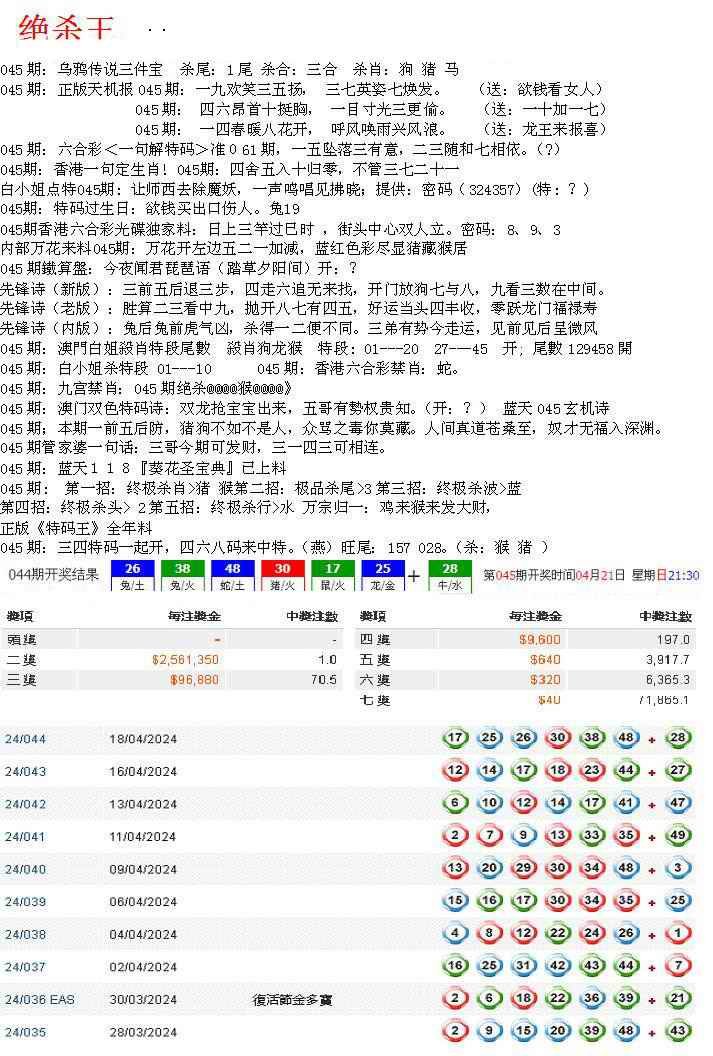Open the 24/036 EAS draw link
Image resolution: width=713 pixels, height=1056 pixels.
click(x=38, y=999)
